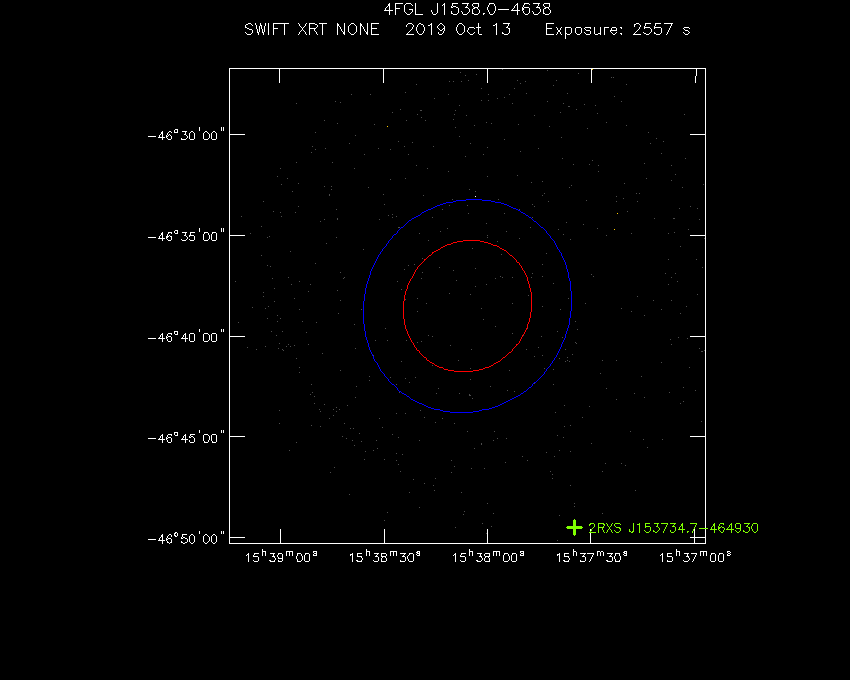Select the Exposure: 2557 s label
850x680 pixels.
[x=617, y=29]
